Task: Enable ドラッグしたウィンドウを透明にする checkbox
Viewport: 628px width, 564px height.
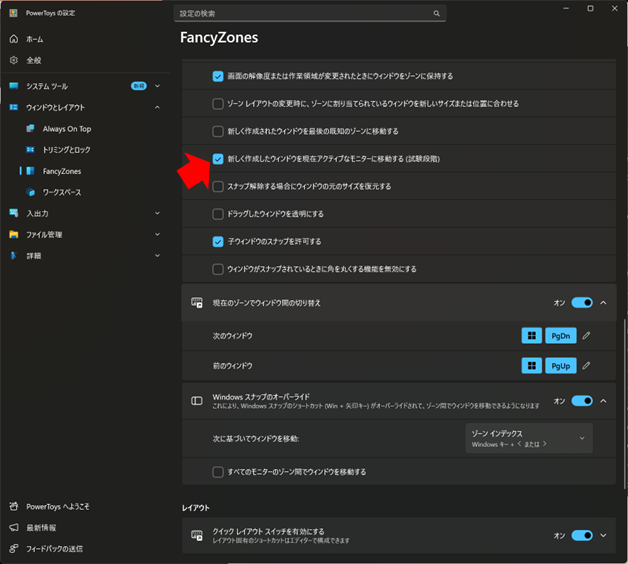Action: coord(218,214)
